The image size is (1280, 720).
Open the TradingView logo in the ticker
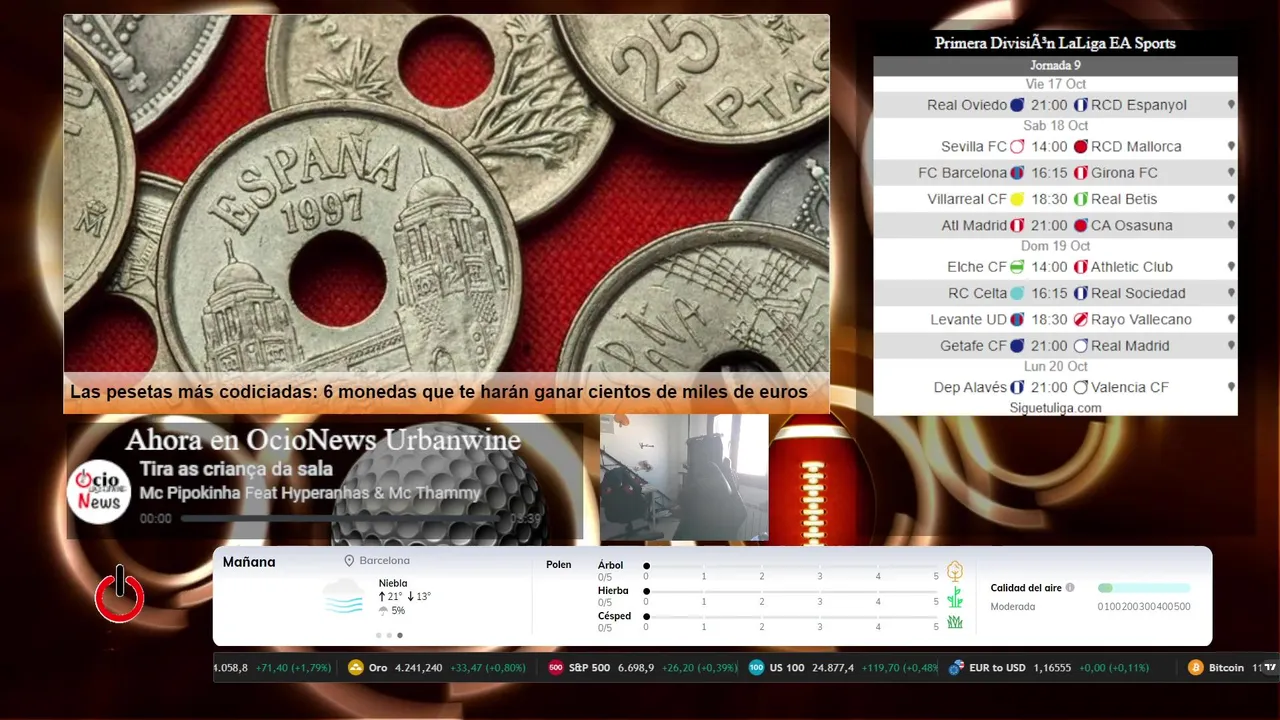tap(1270, 668)
